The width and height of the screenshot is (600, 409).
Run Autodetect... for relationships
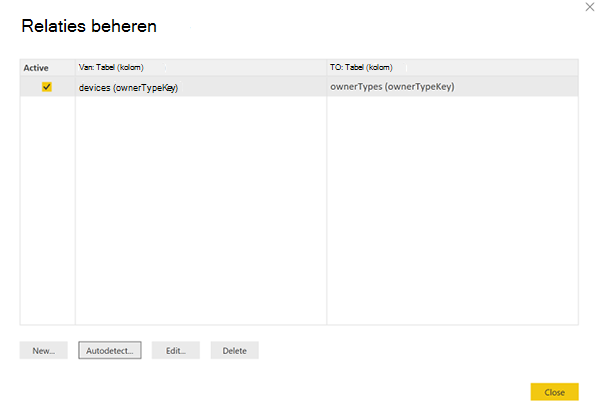click(110, 350)
